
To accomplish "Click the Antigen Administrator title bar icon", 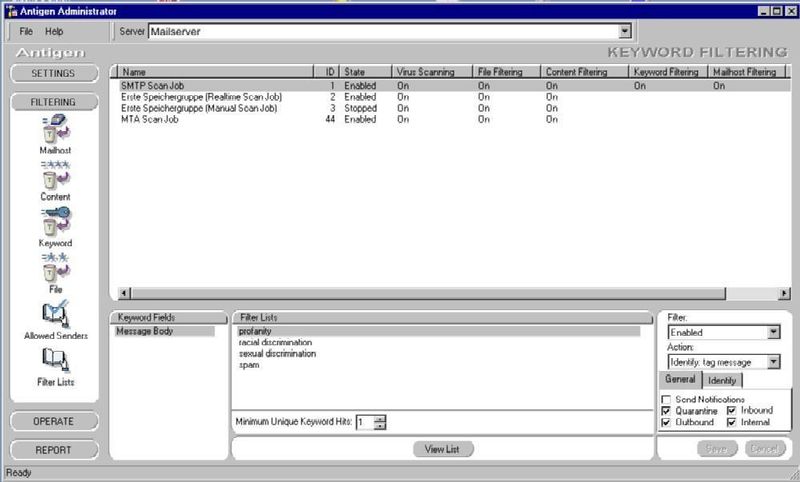I will (x=11, y=11).
